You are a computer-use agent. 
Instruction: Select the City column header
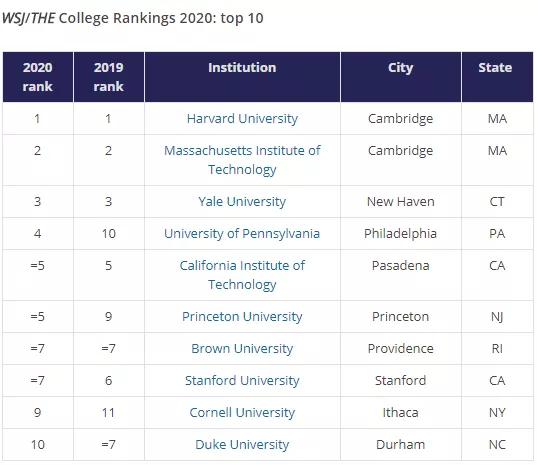pos(401,77)
